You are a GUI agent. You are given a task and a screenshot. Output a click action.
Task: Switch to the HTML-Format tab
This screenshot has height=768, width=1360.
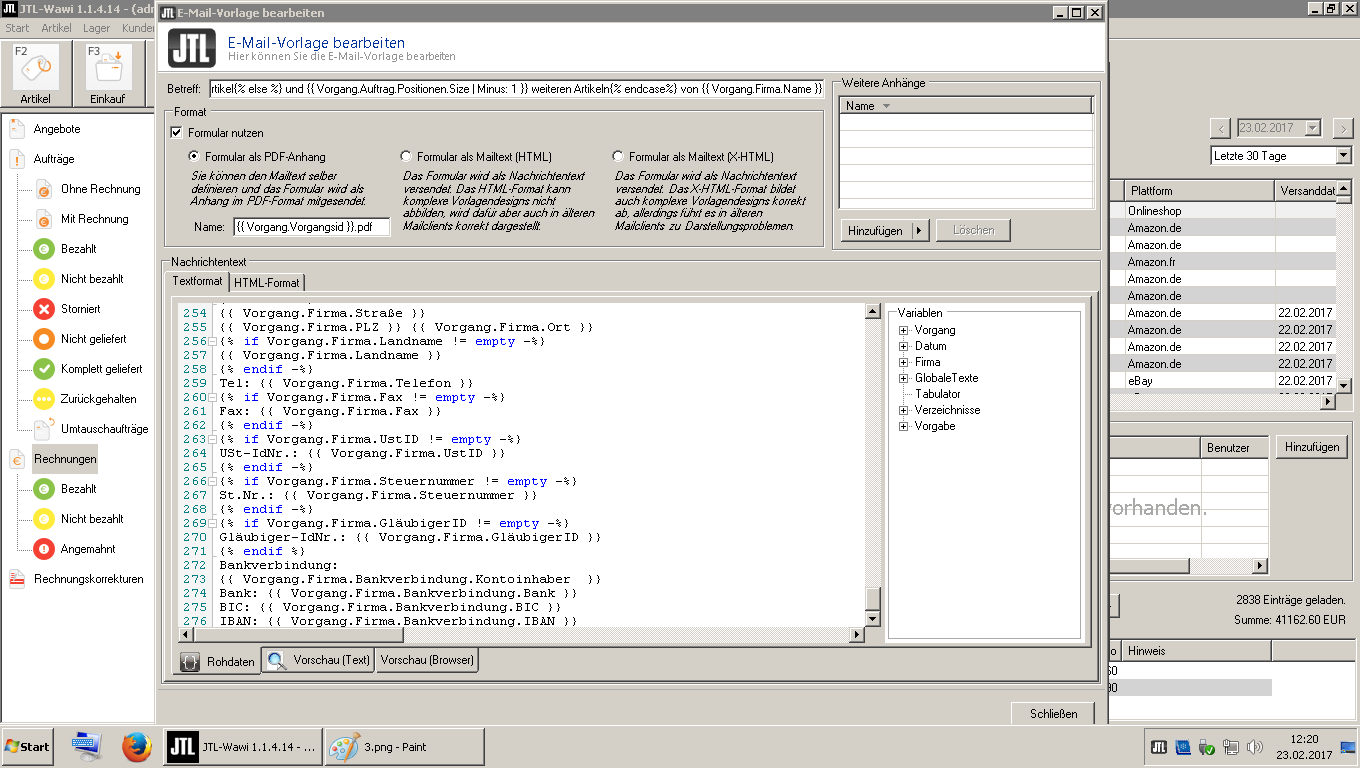(x=266, y=283)
